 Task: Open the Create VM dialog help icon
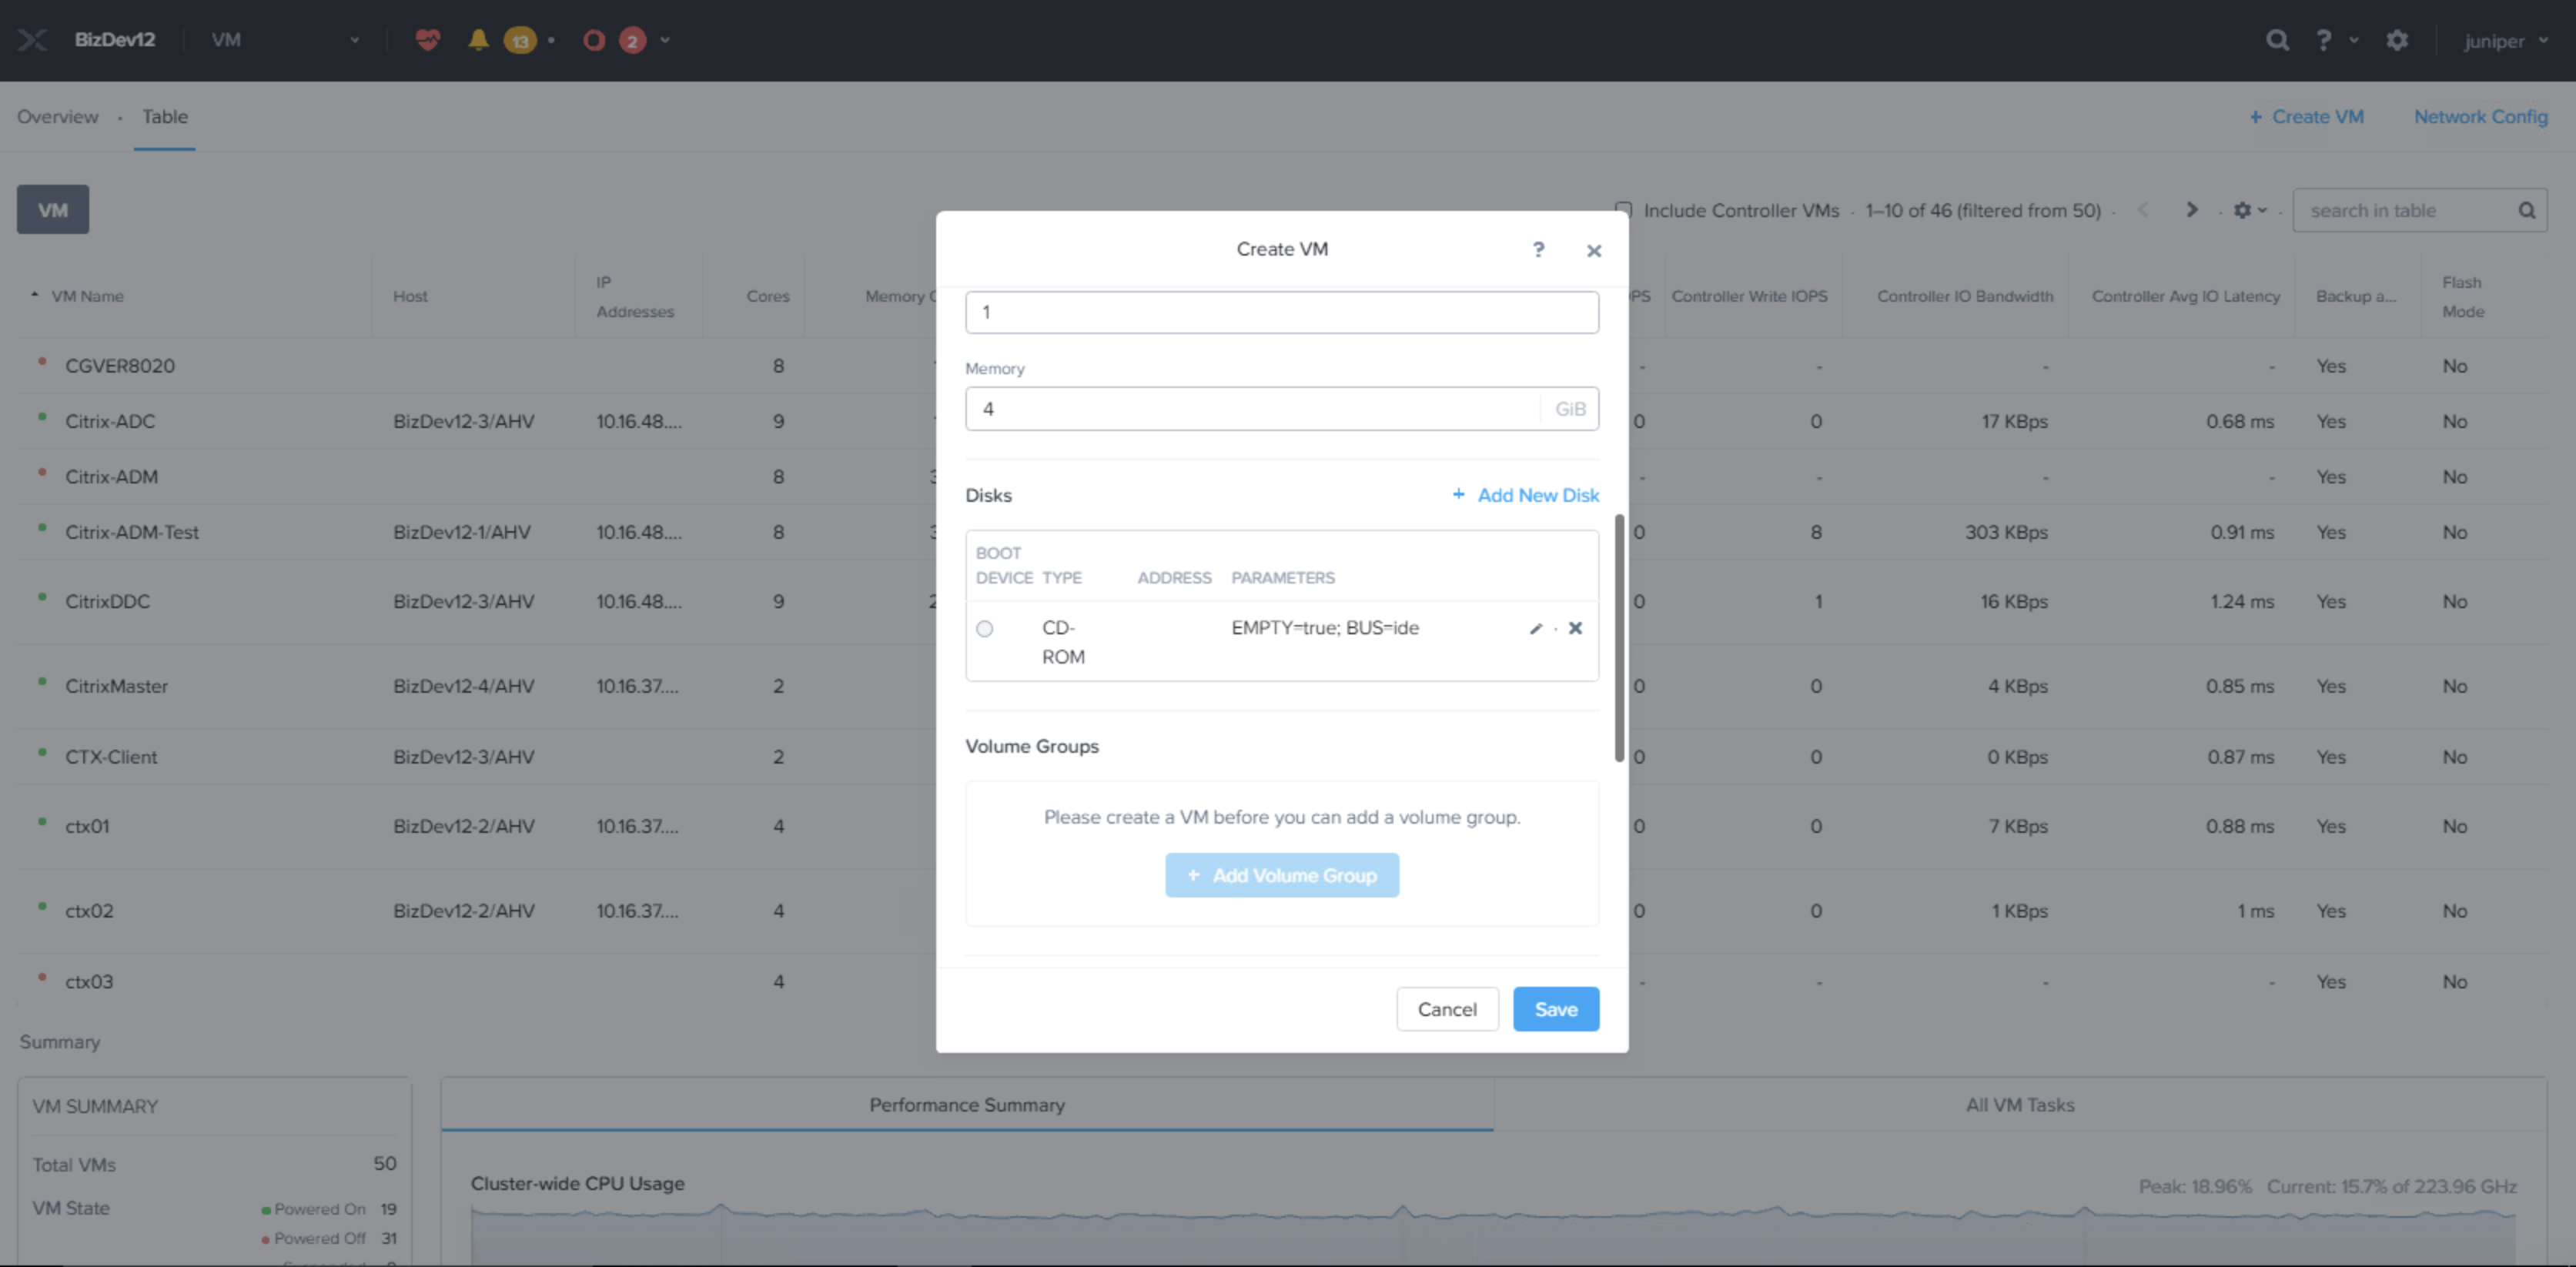[x=1538, y=250]
